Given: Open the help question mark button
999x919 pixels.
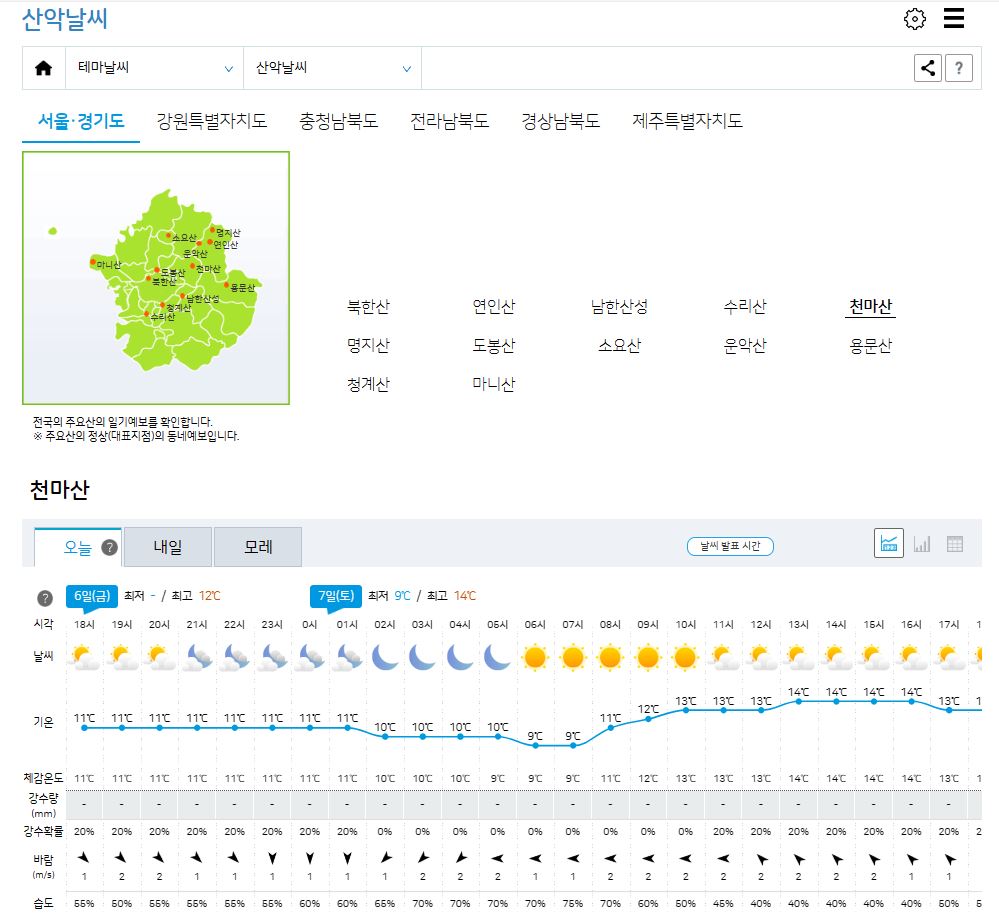Looking at the screenshot, I should [x=959, y=68].
